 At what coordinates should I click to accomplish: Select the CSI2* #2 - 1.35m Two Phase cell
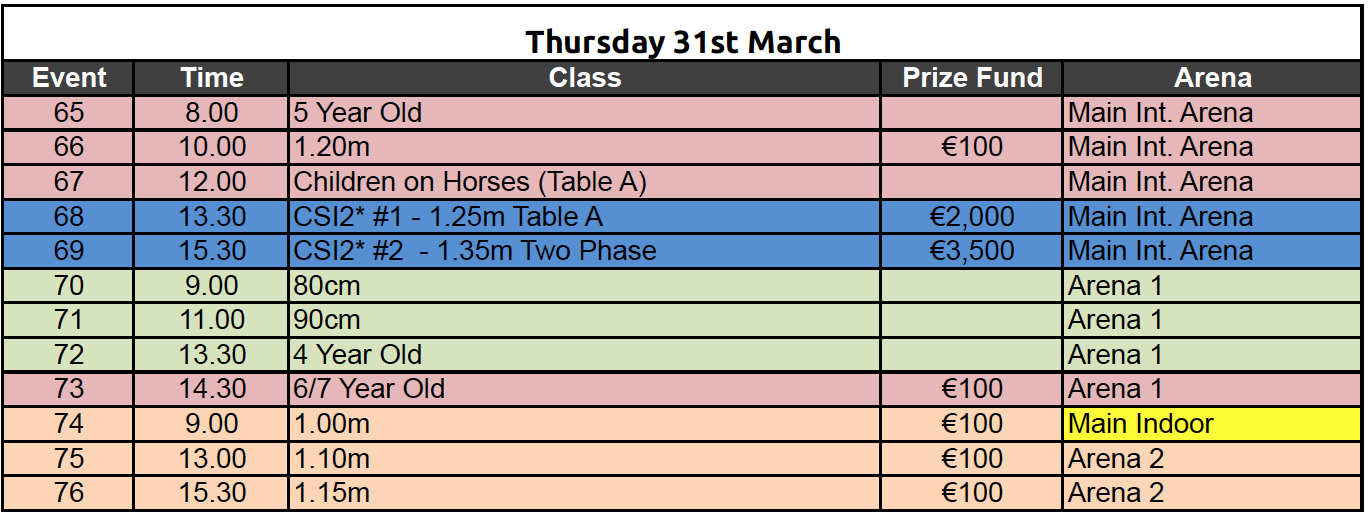point(585,251)
